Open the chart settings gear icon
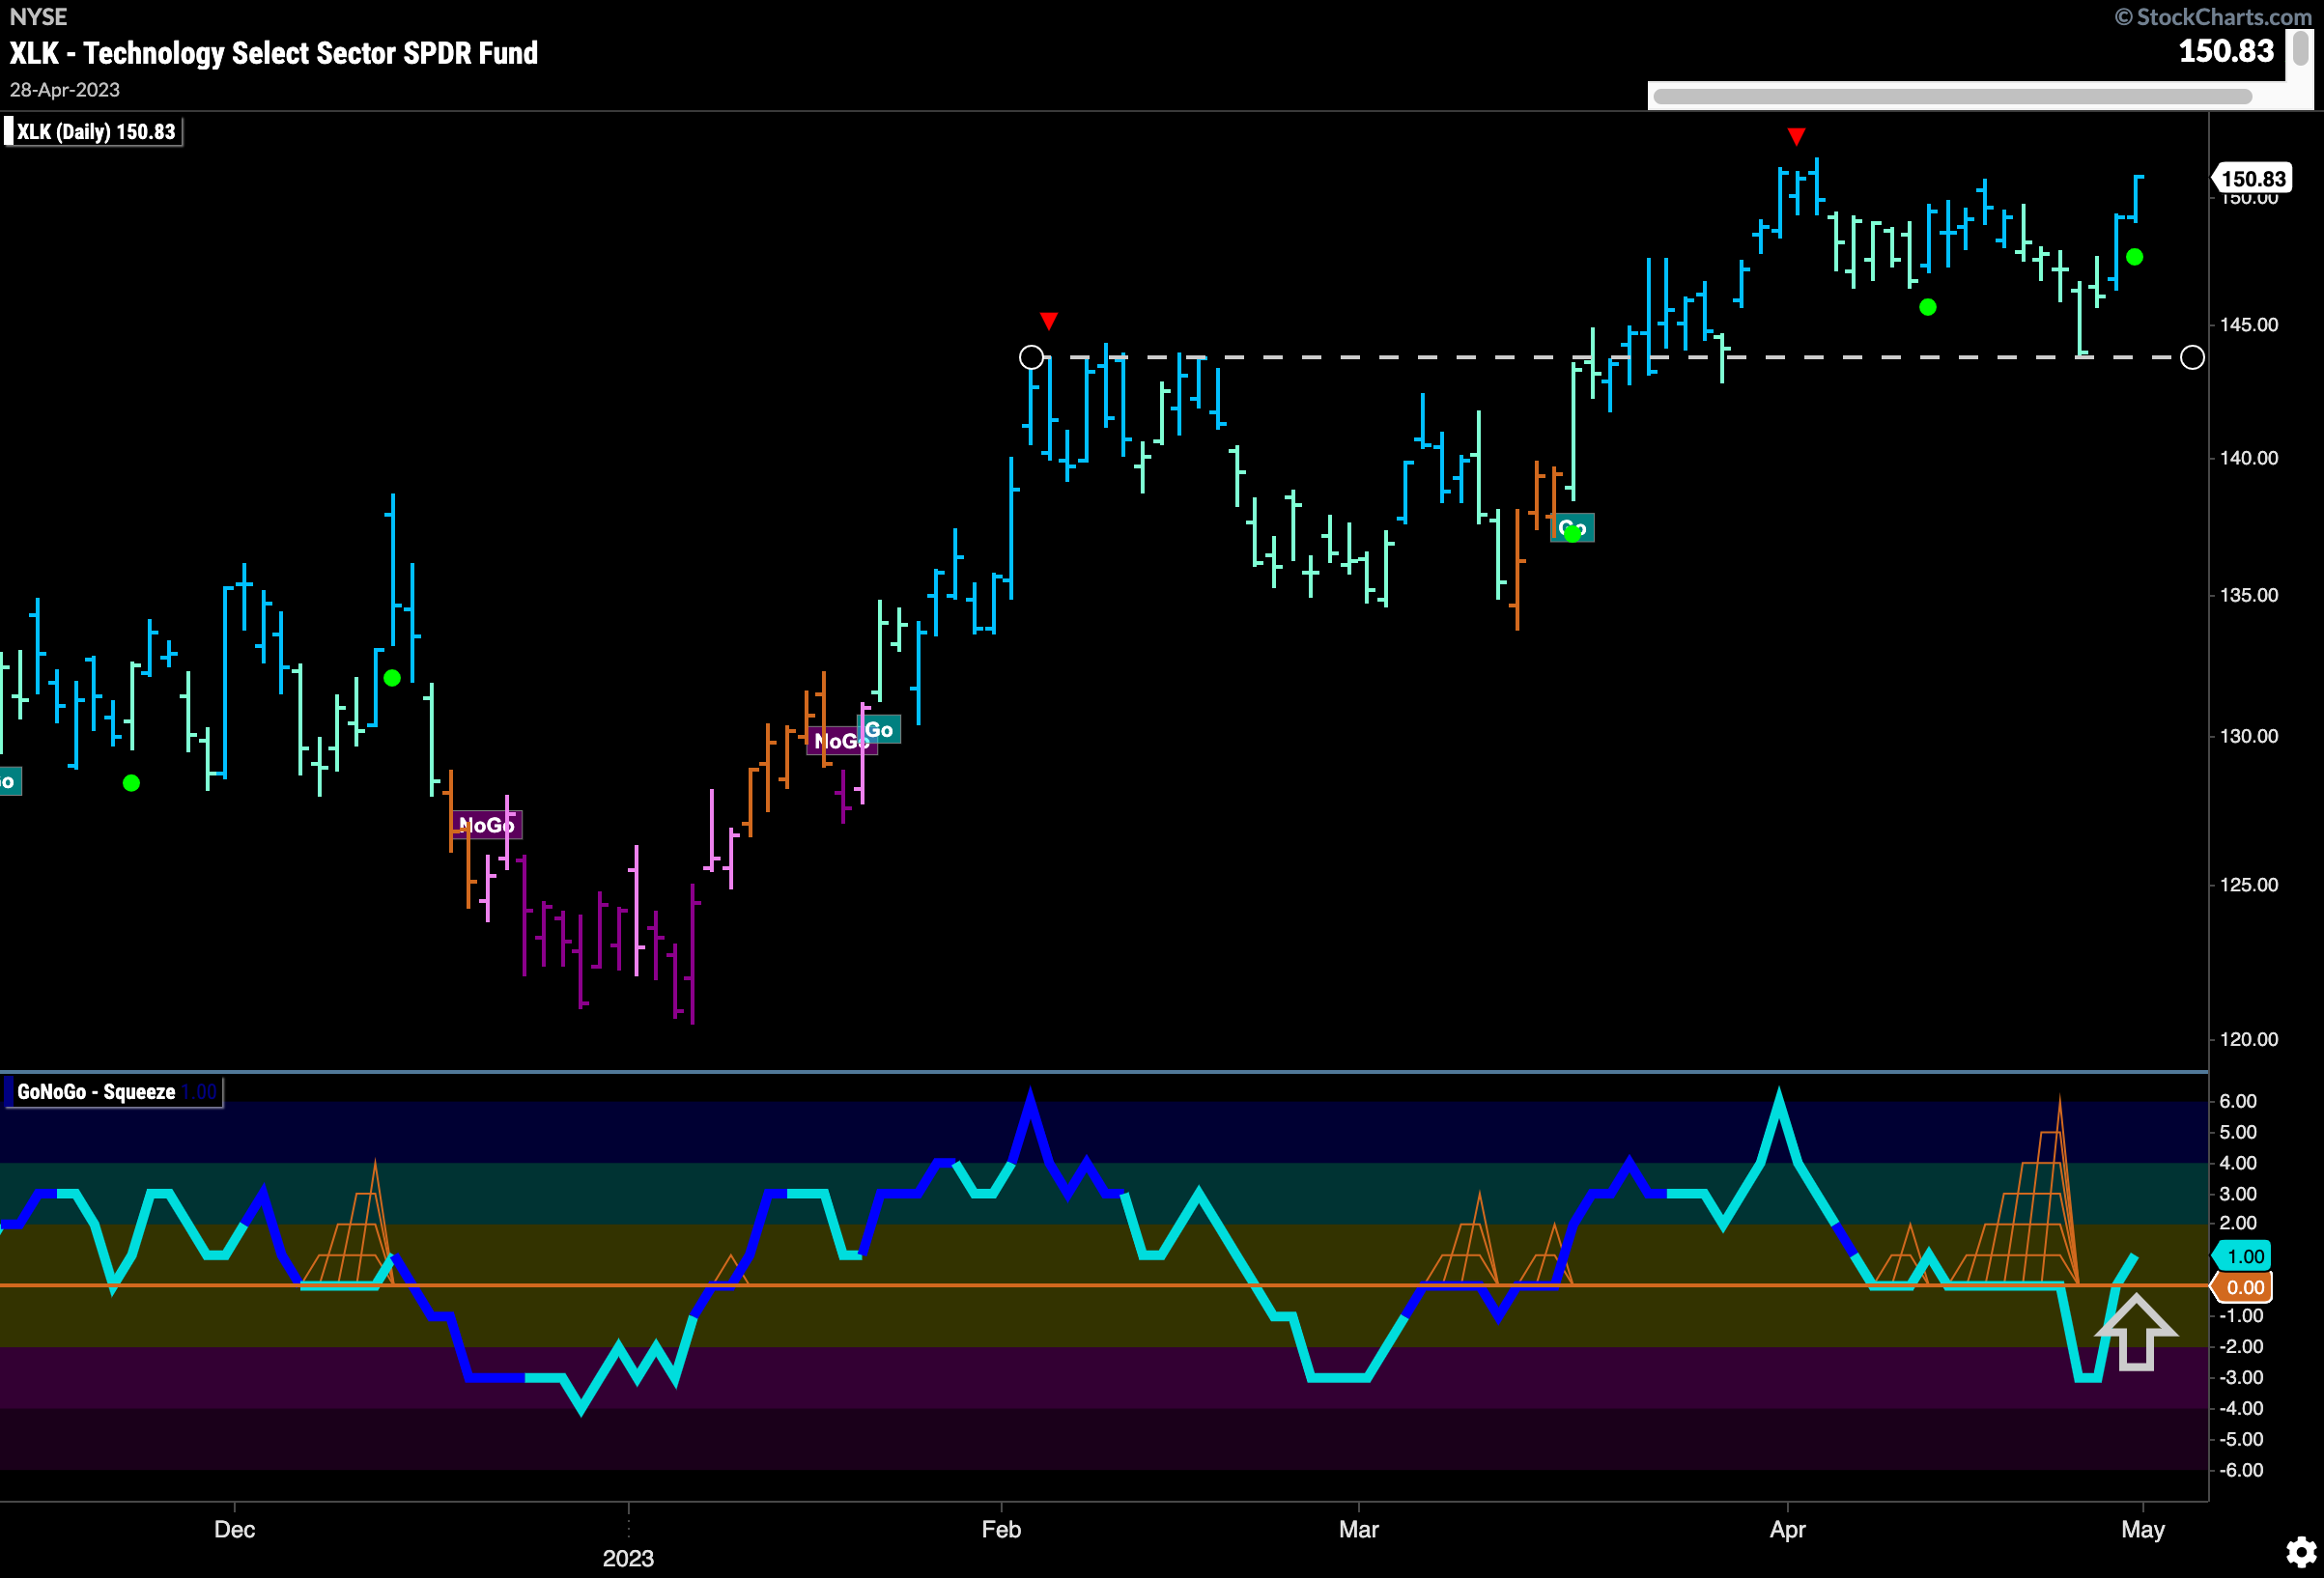Screen dimensions: 2324x1578 pos(2300,1552)
